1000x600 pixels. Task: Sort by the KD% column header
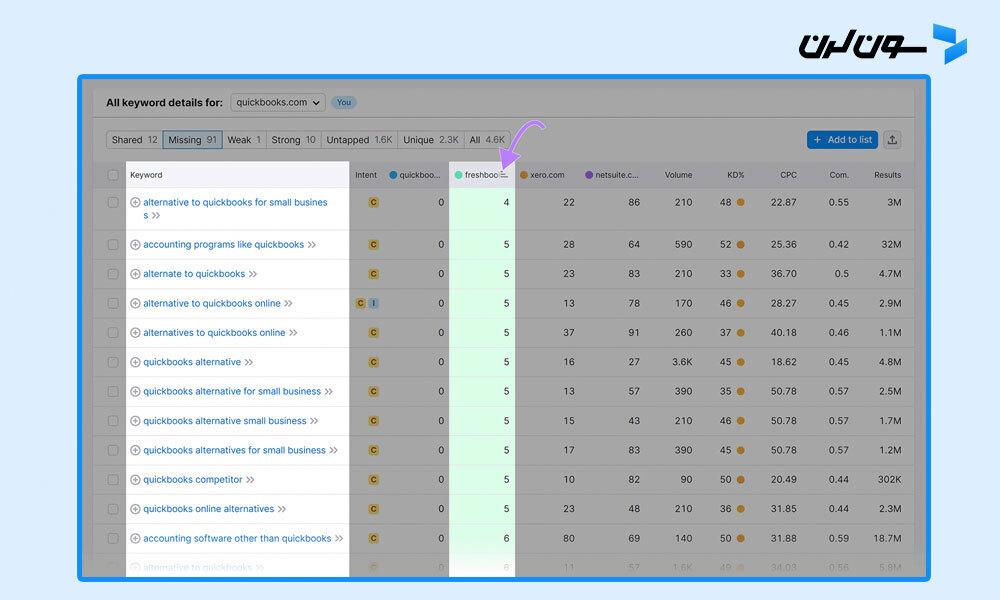(736, 175)
